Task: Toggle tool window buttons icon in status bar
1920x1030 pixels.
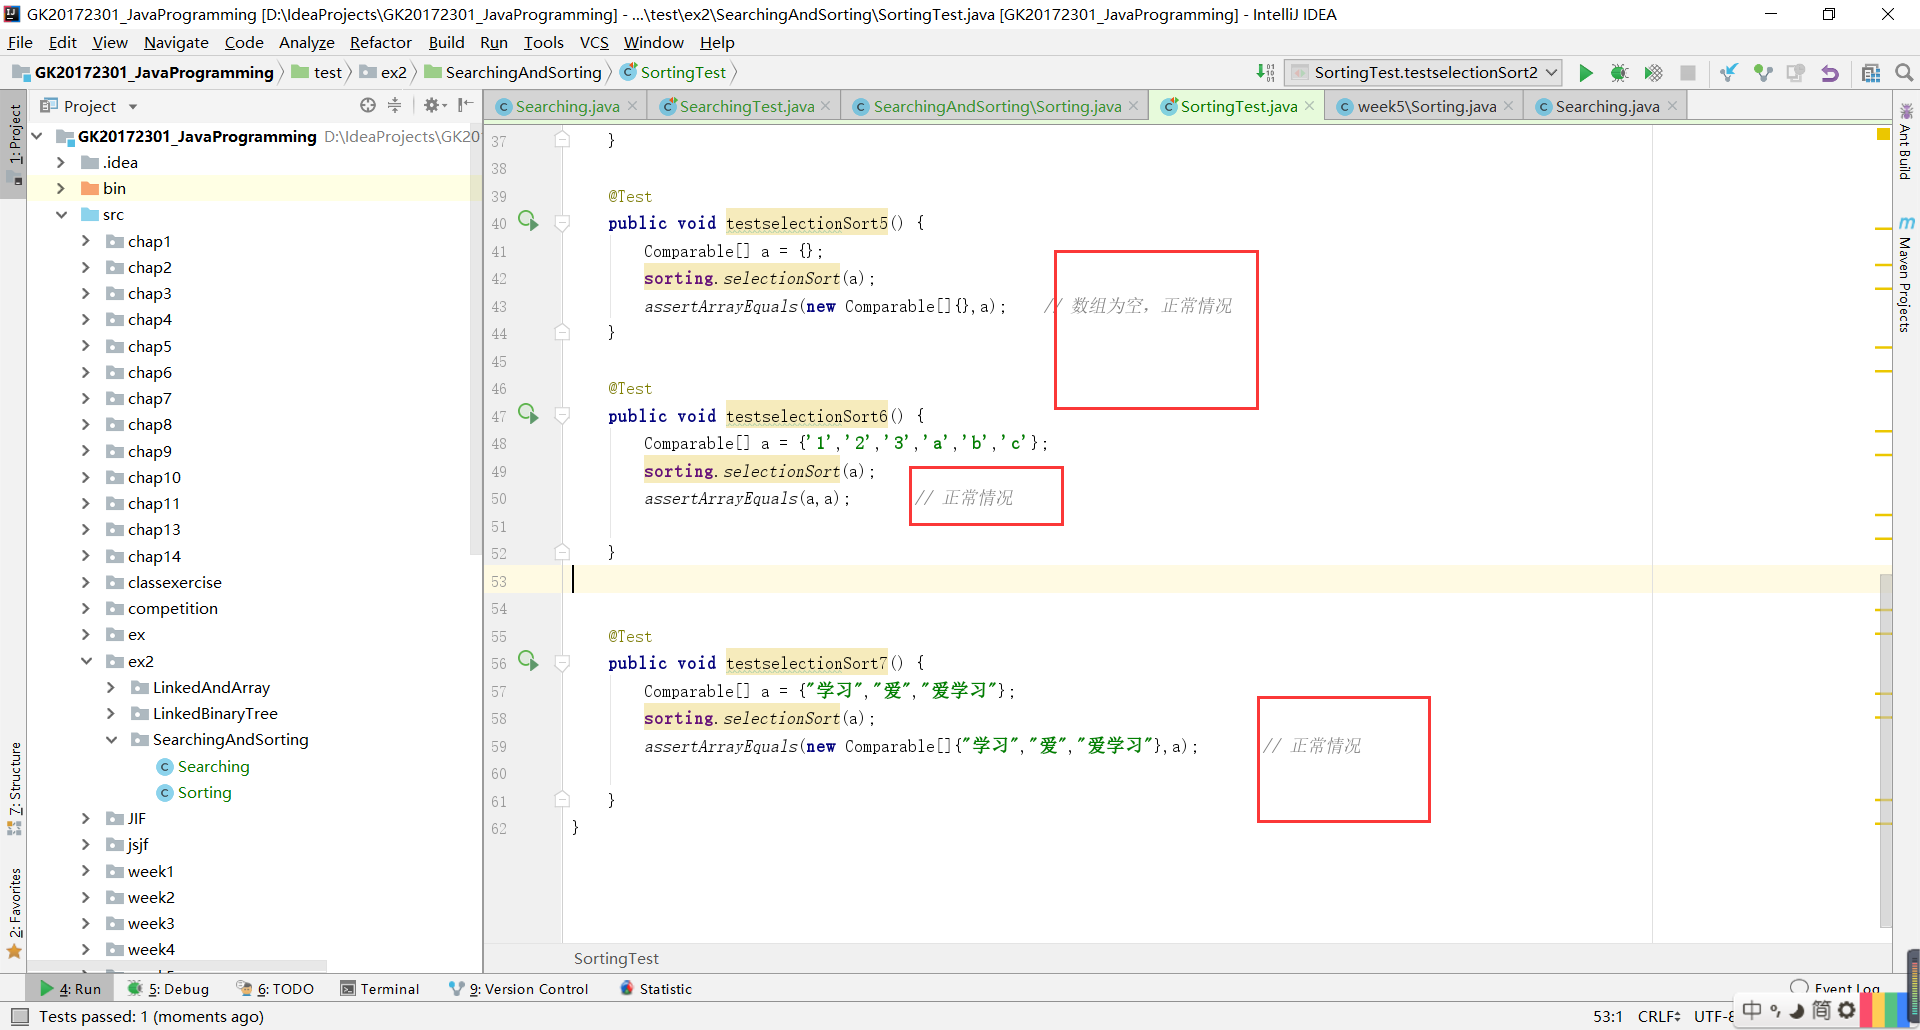Action: [x=18, y=1016]
